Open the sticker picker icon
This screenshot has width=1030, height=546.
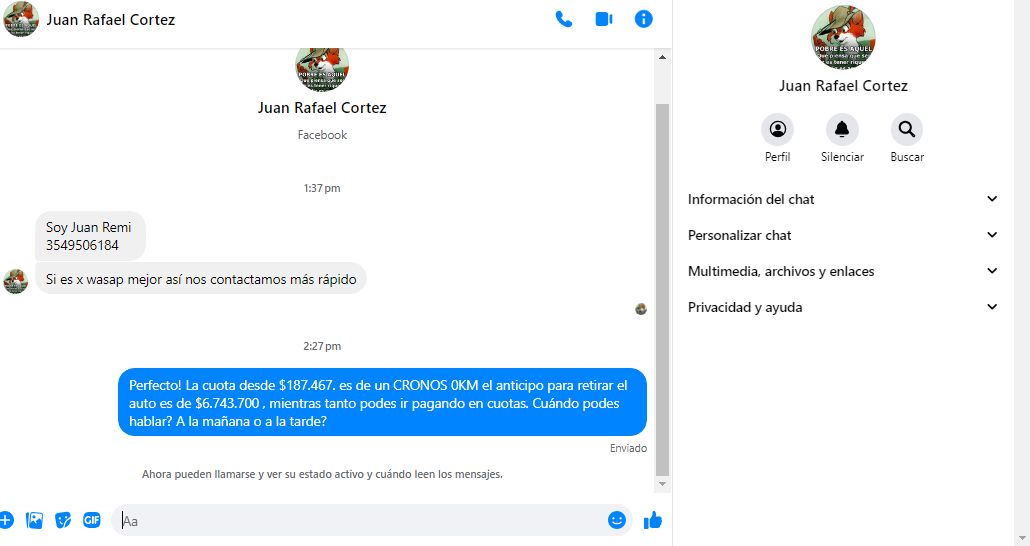tap(63, 520)
